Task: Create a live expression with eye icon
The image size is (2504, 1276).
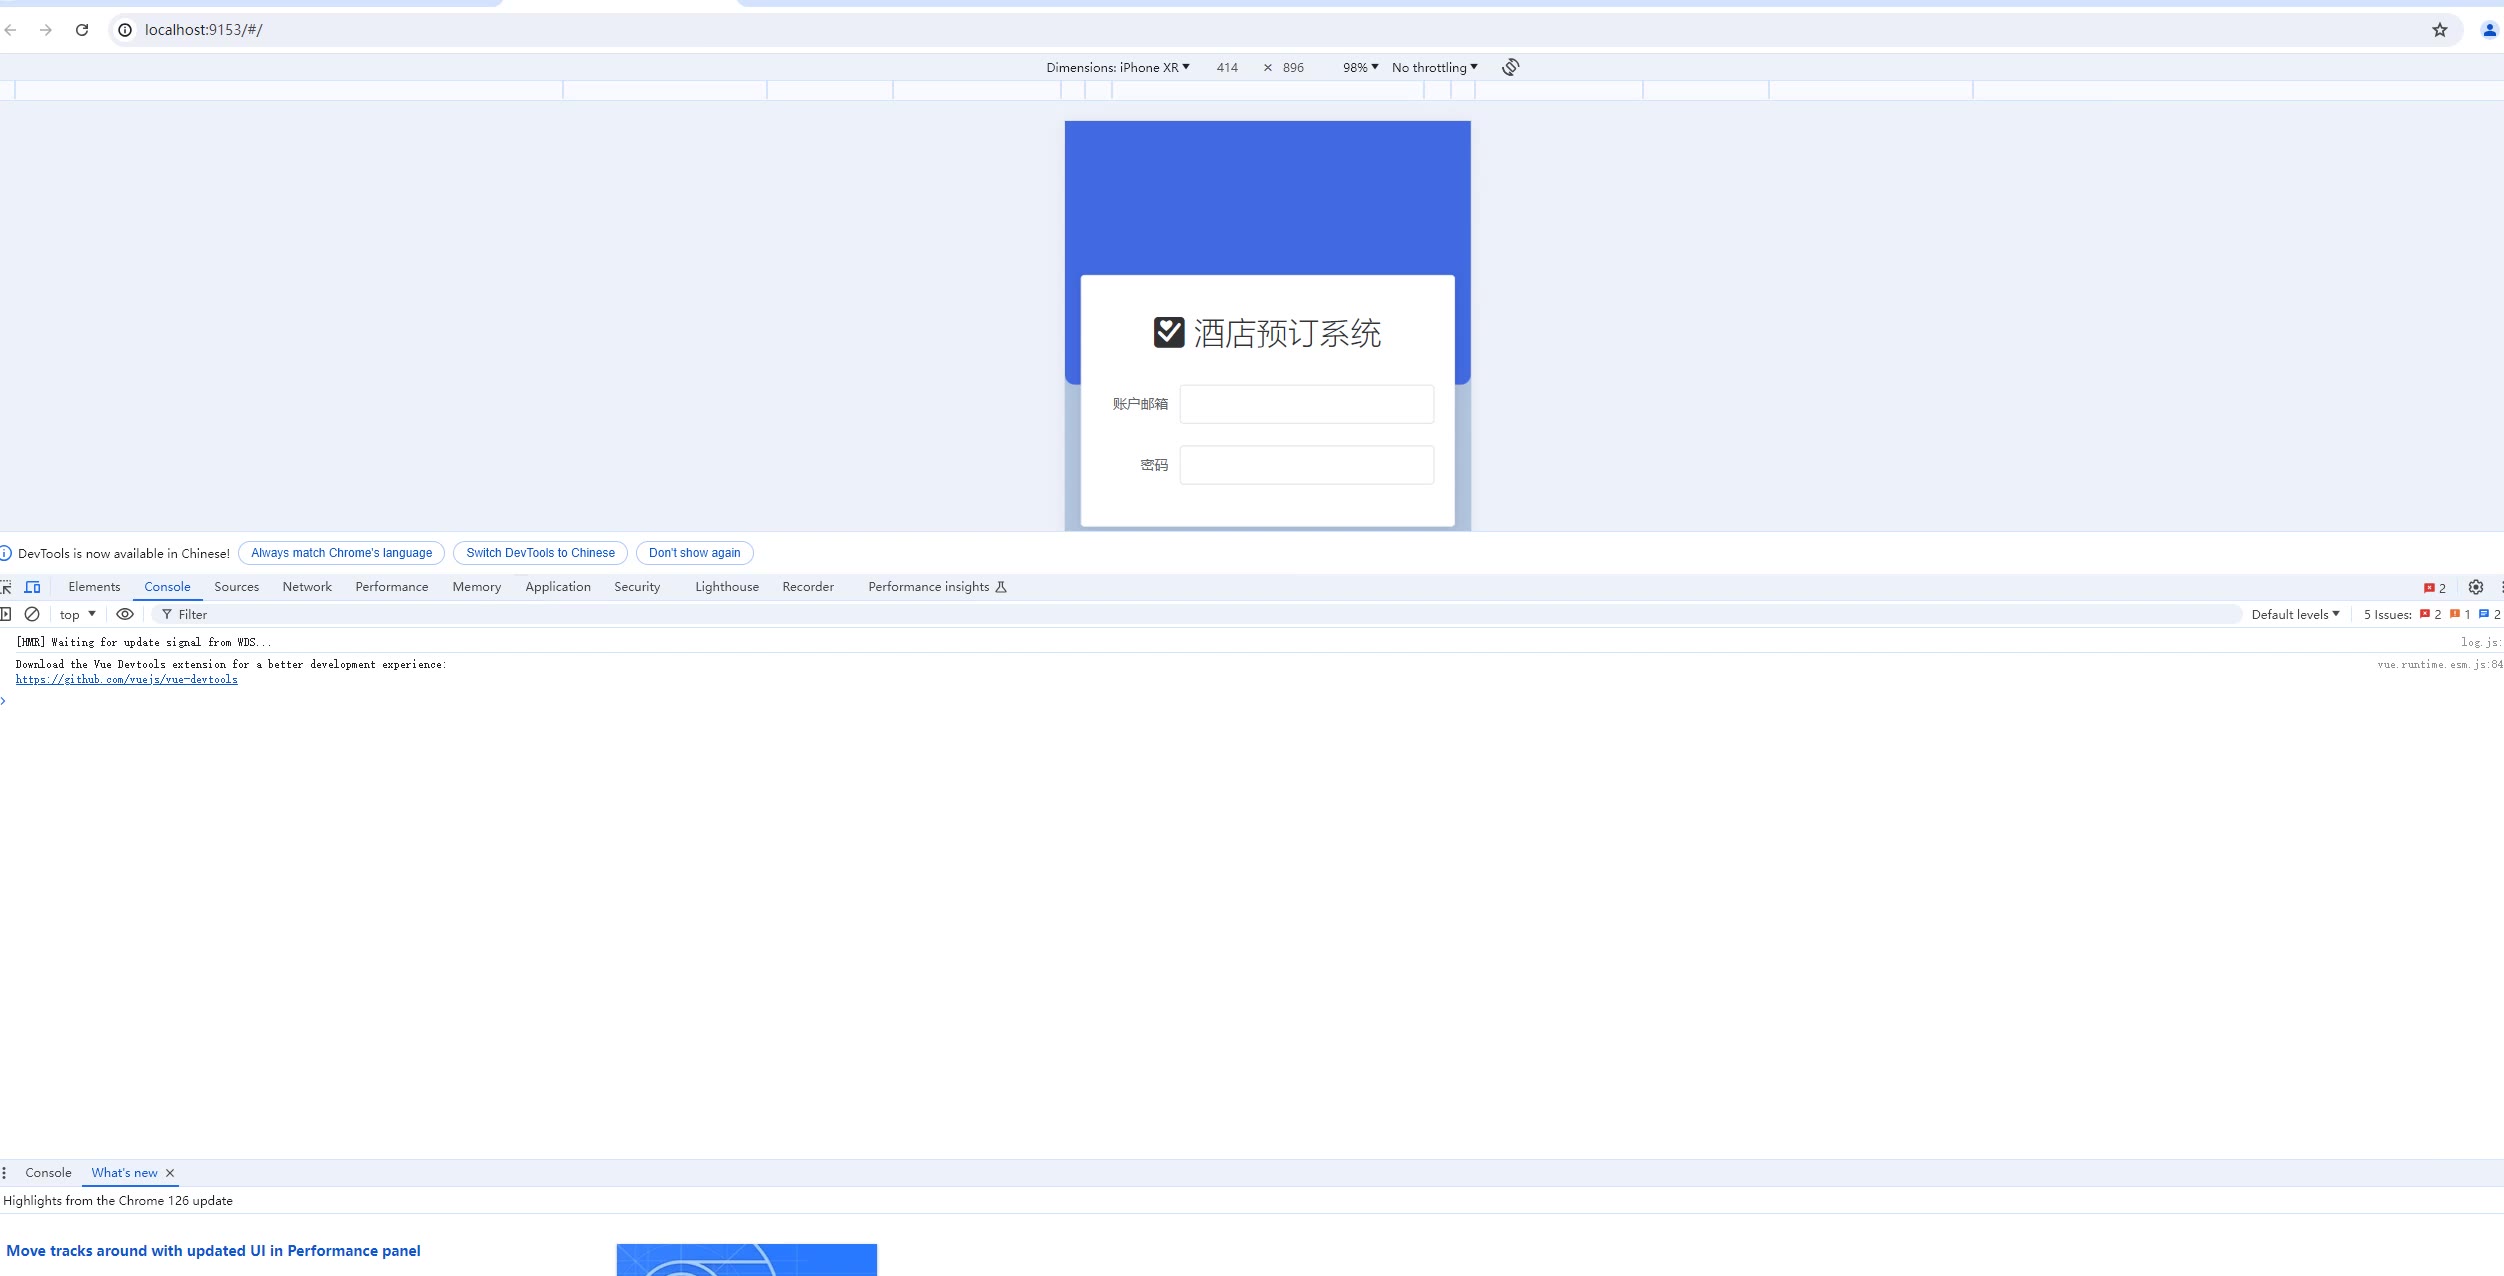Action: click(125, 614)
